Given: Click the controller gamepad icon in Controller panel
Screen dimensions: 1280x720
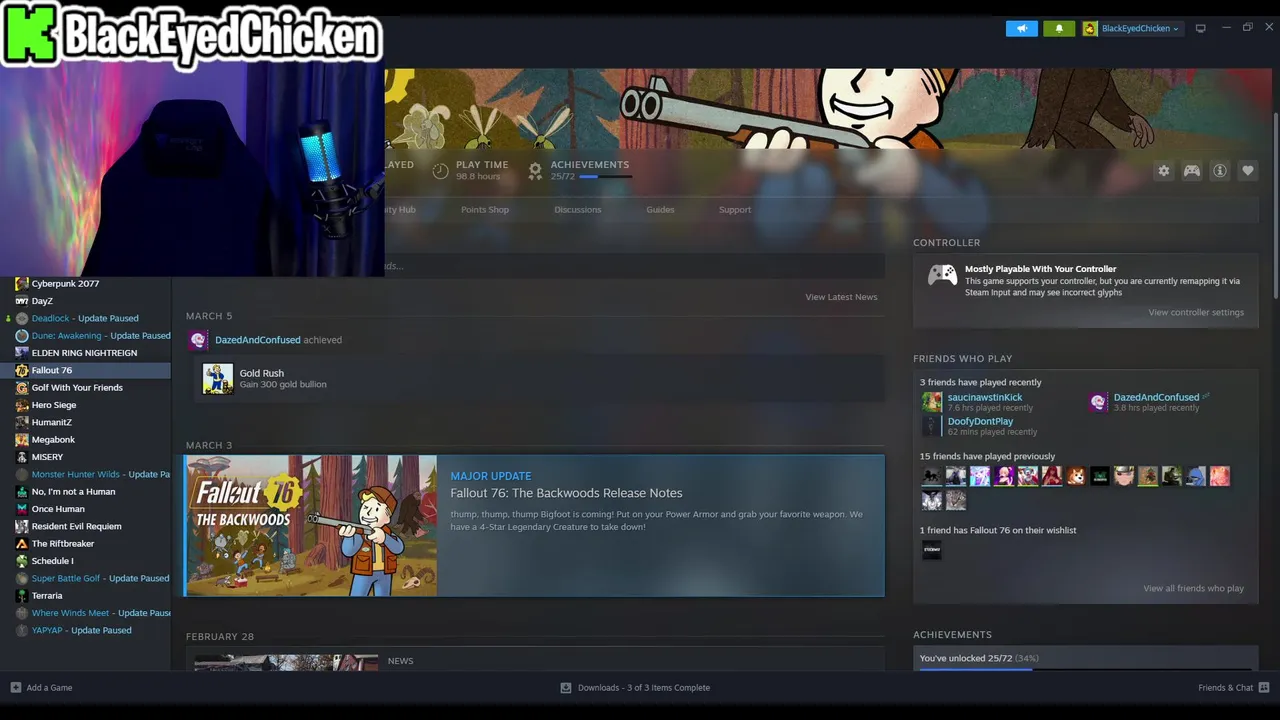Looking at the screenshot, I should pos(942,276).
